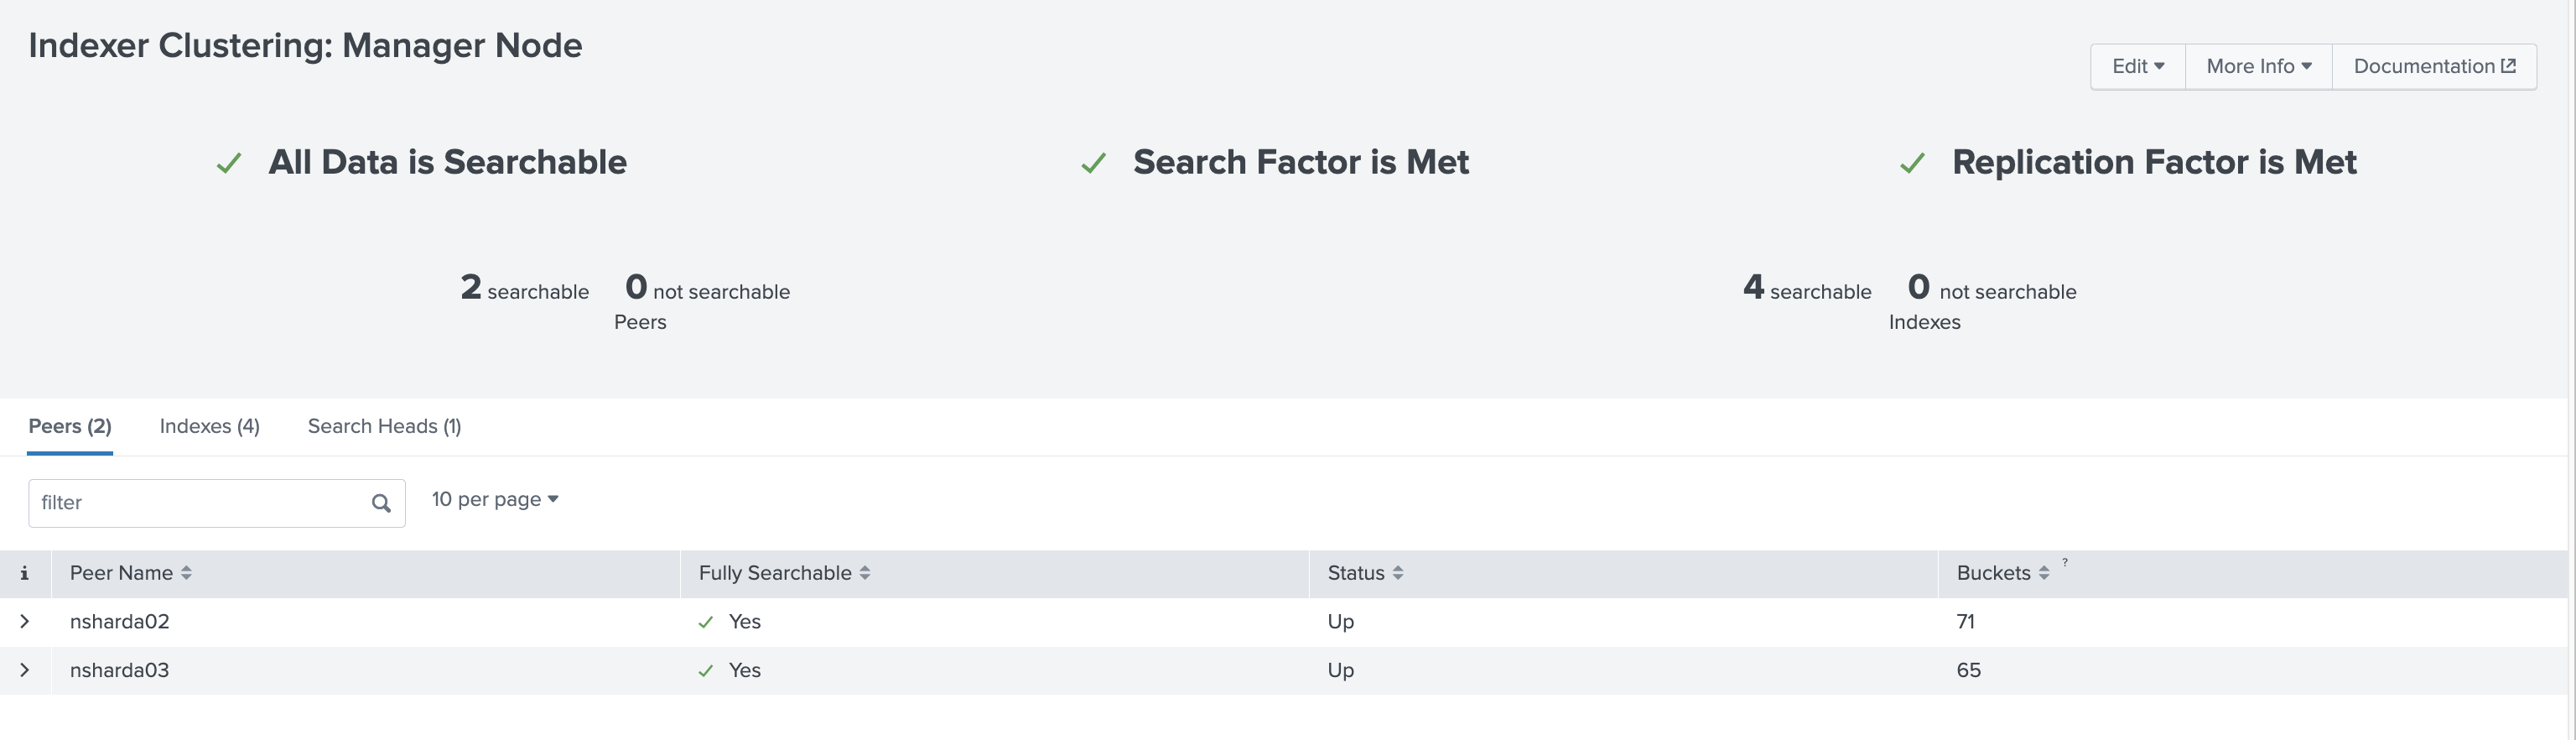Screen dimensions: 2576x740
Task: Sort by Peer Name column arrows
Action: [186, 573]
